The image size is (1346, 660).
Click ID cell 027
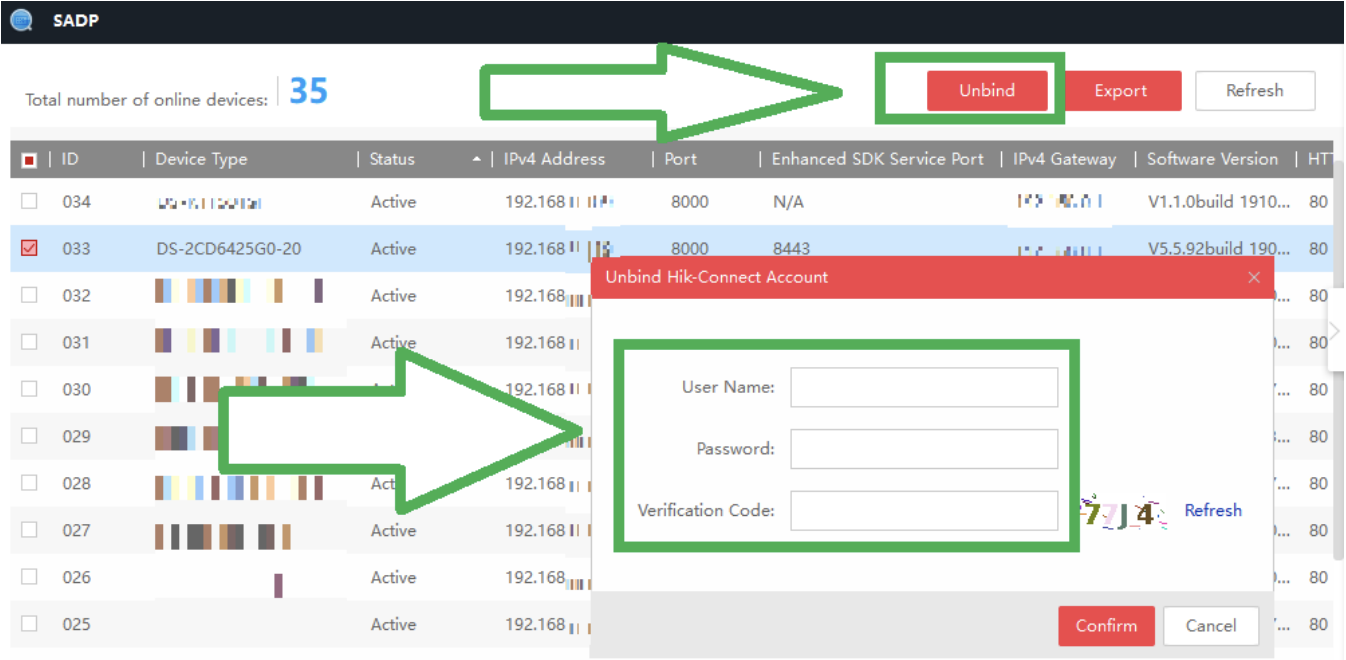click(x=76, y=530)
